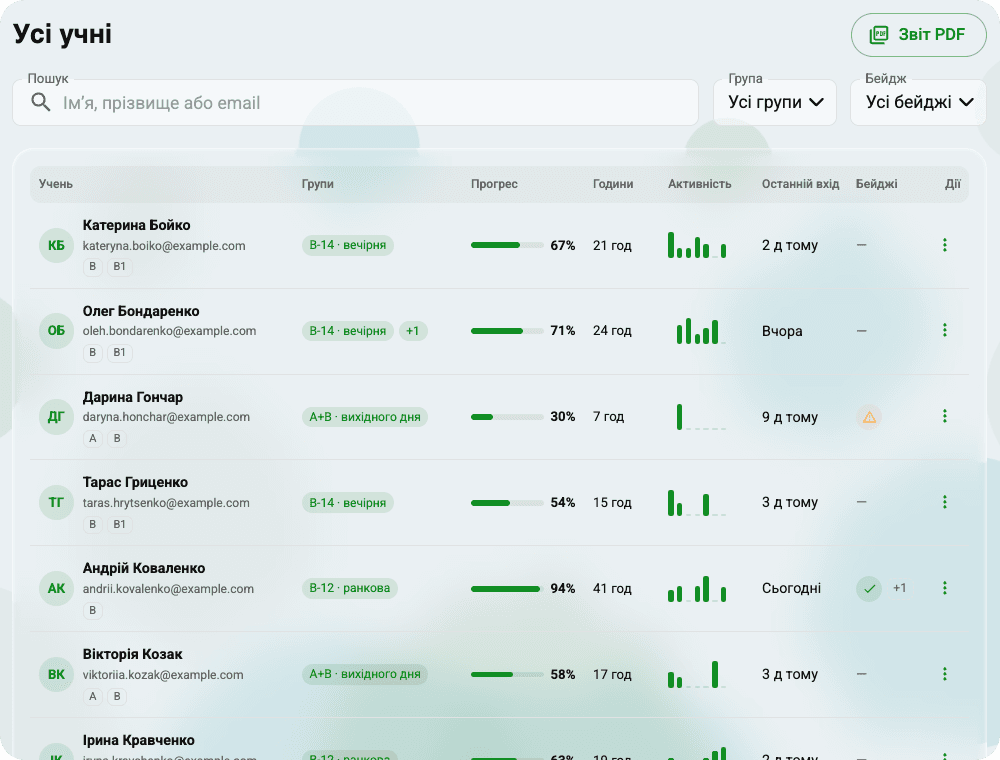Open actions menu for Вікторія Козак
1000x760 pixels.
[x=945, y=674]
